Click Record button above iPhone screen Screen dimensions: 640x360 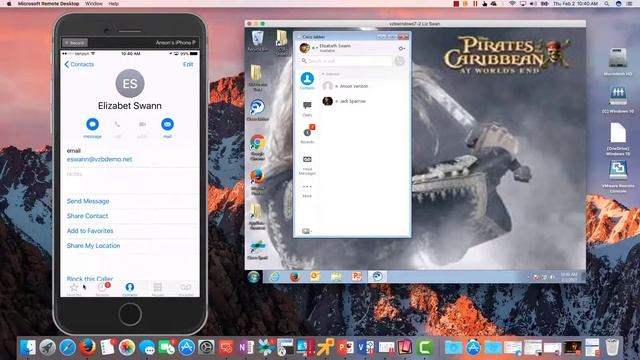75,42
